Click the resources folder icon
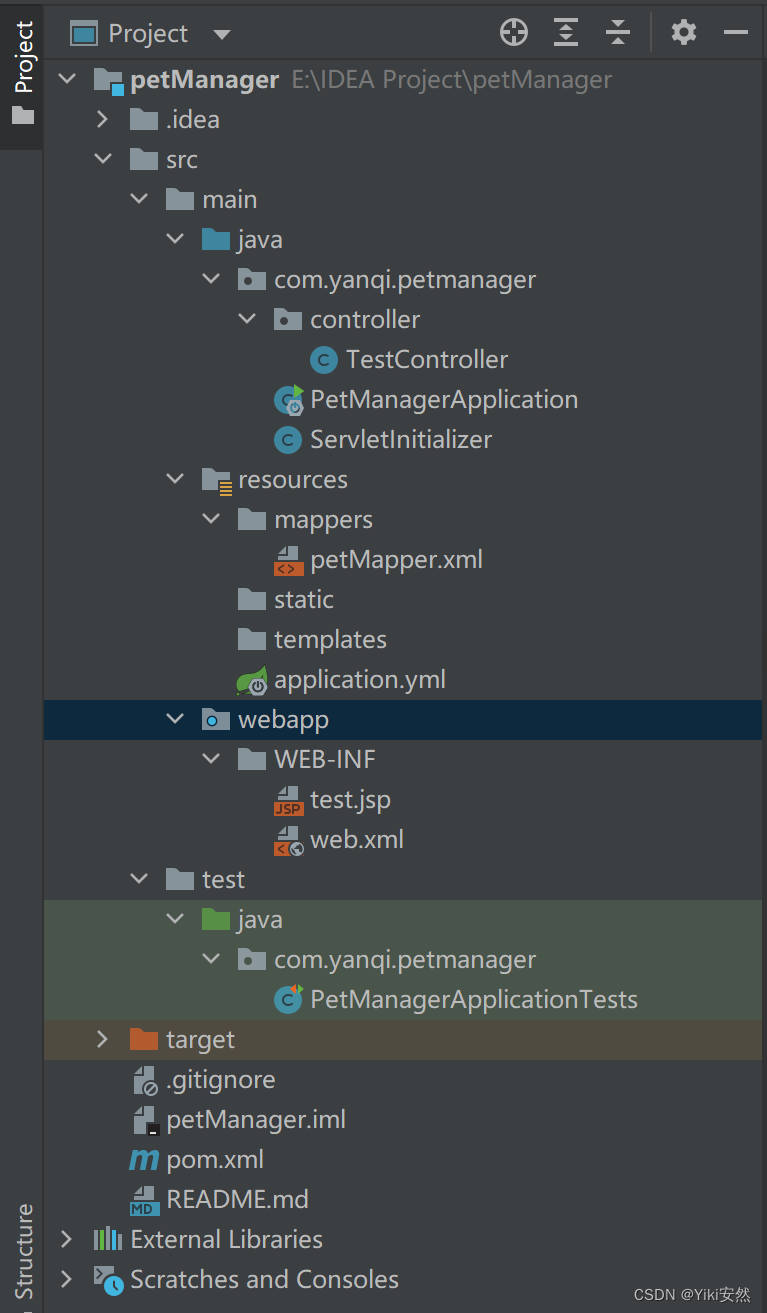767x1313 pixels. click(x=217, y=480)
